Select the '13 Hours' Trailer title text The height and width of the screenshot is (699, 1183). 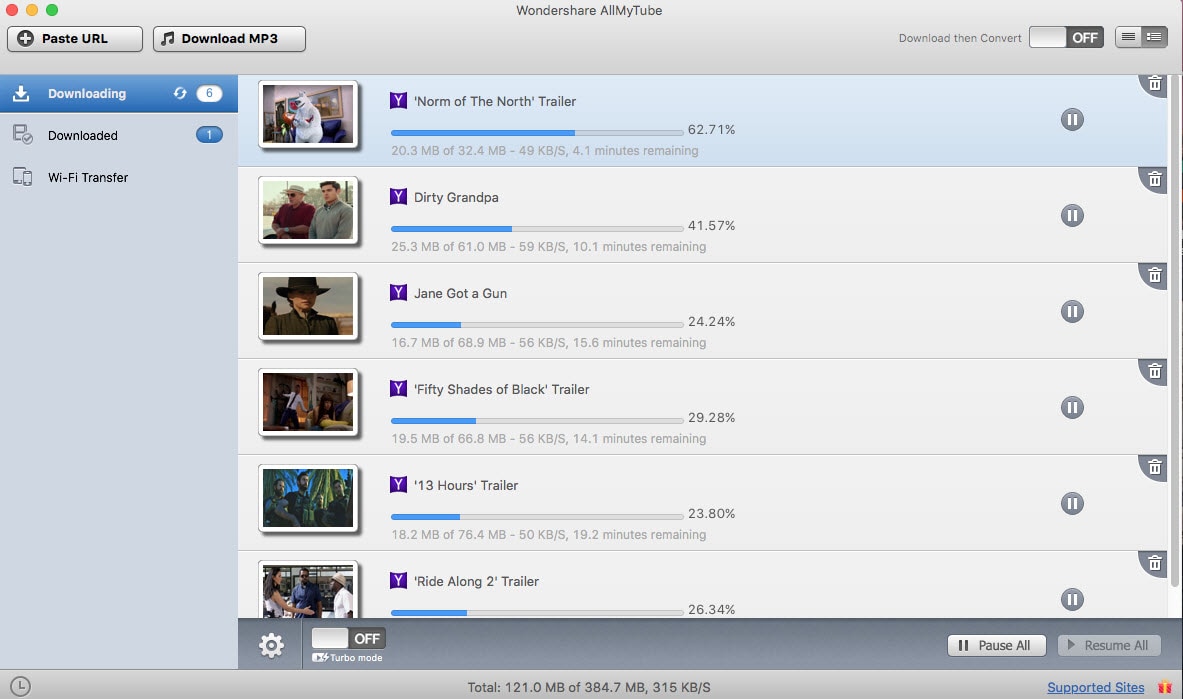coord(466,485)
